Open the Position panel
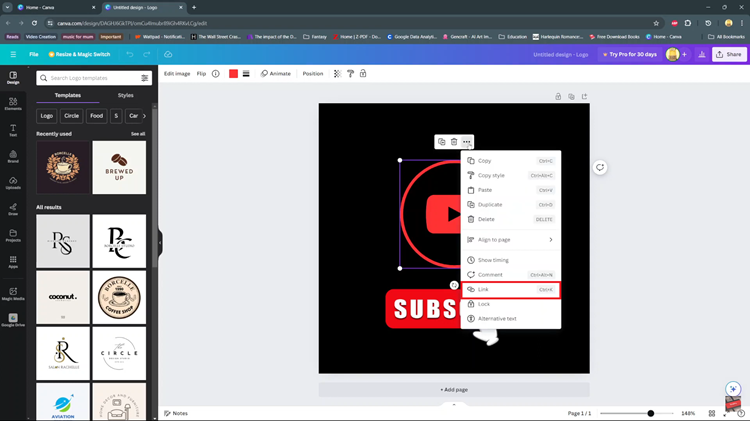Viewport: 750px width, 421px height. pyautogui.click(x=313, y=74)
